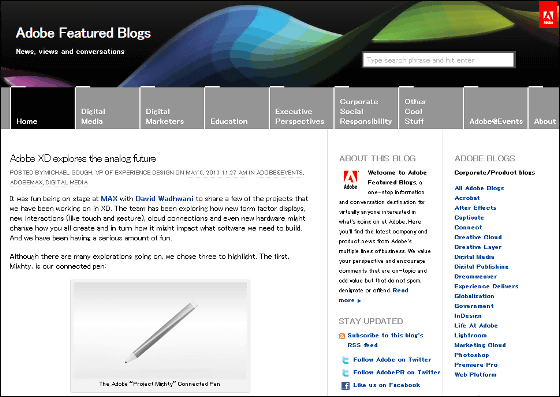Viewport: 560px width, 397px height.
Task: Open the Adobe XD explores analog future post
Action: [x=83, y=159]
